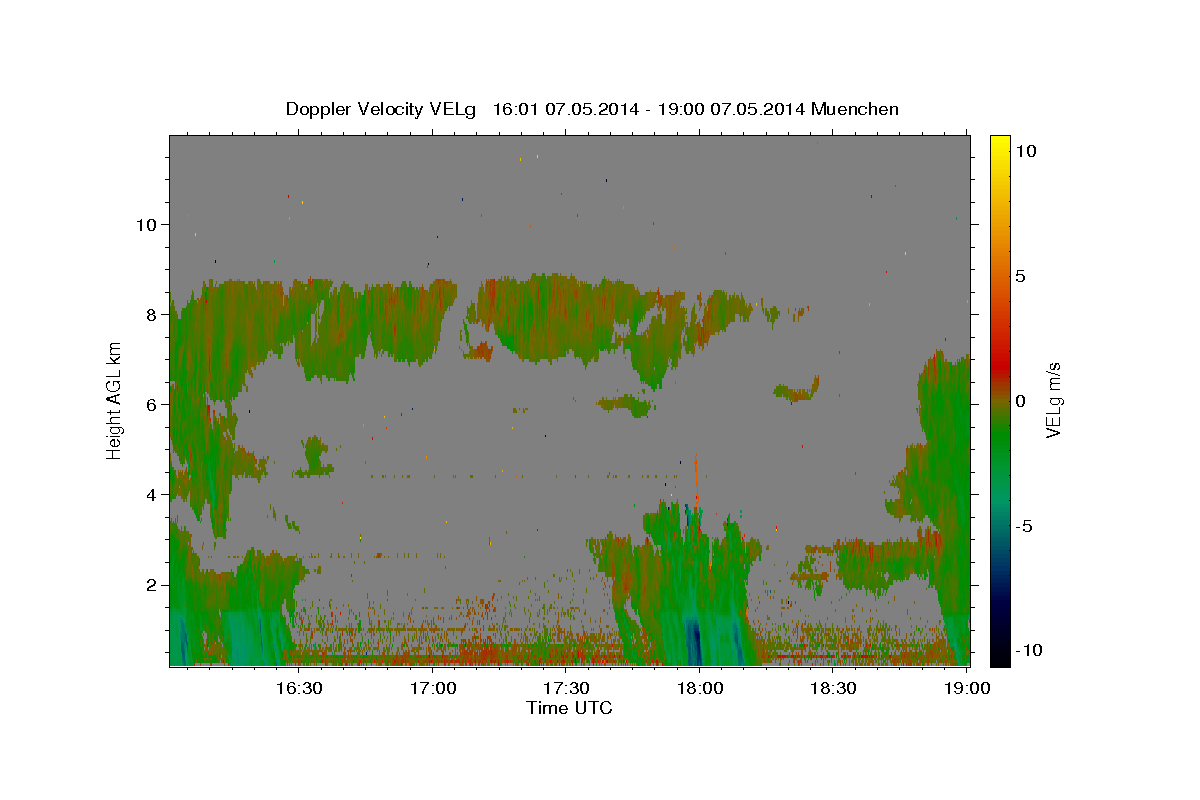Click the 'Time UTC' x-axis label
Viewport: 1200px width, 800px height.
pos(569,708)
